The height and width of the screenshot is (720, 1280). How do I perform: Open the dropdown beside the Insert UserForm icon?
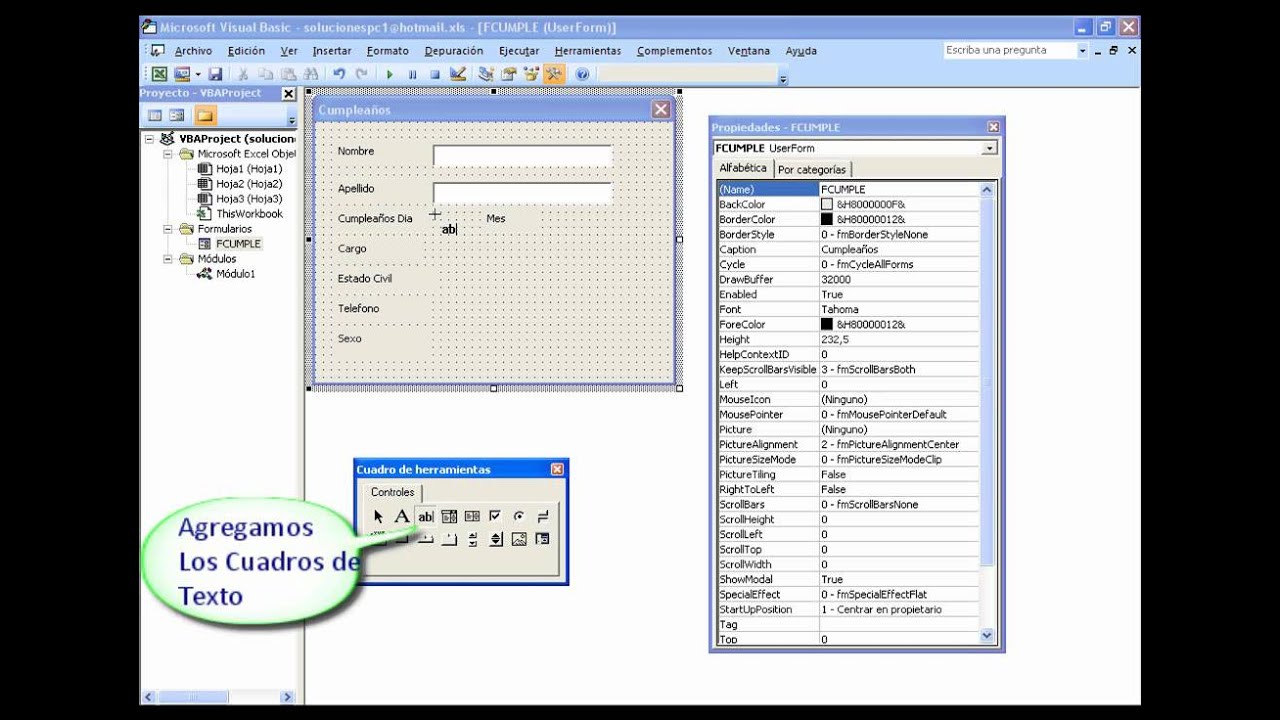coord(197,74)
